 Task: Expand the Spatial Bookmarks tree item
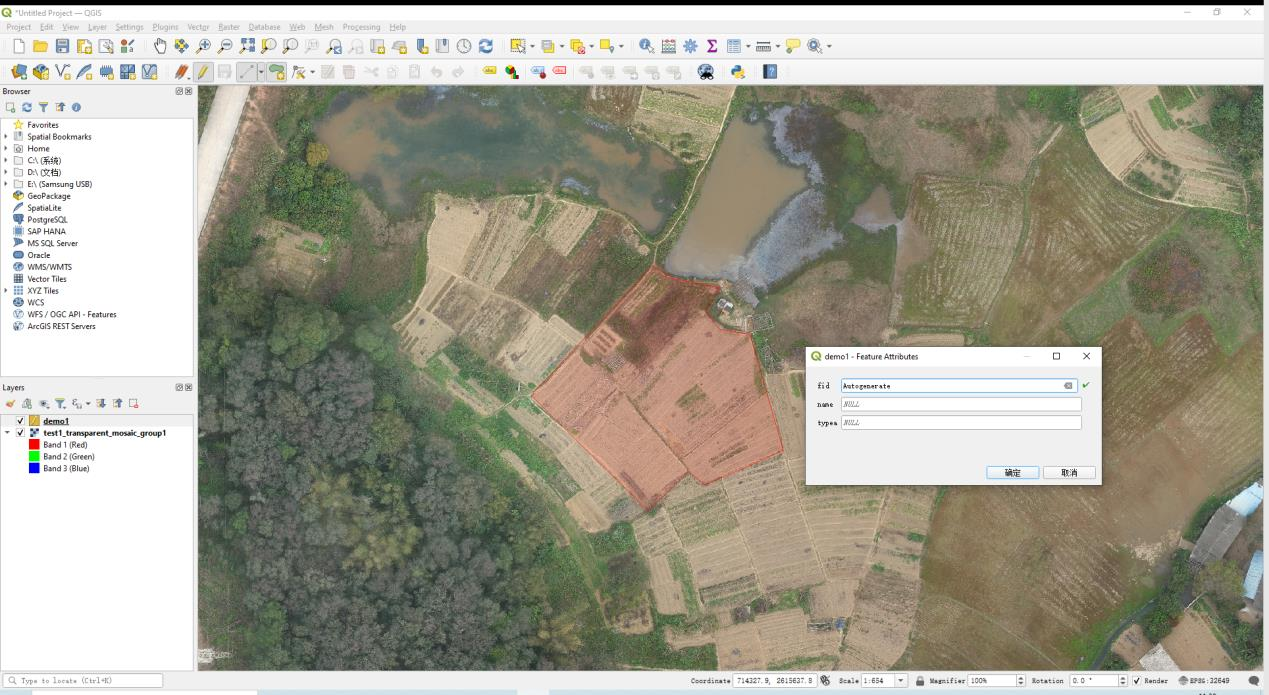tap(6, 137)
